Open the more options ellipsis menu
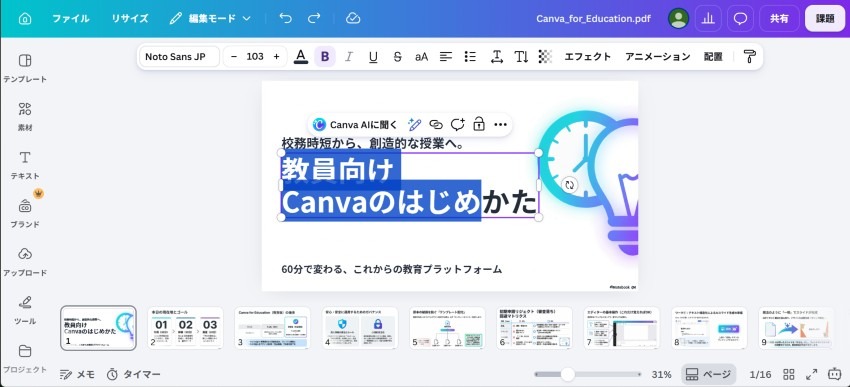This screenshot has height=387, width=850. [500, 125]
